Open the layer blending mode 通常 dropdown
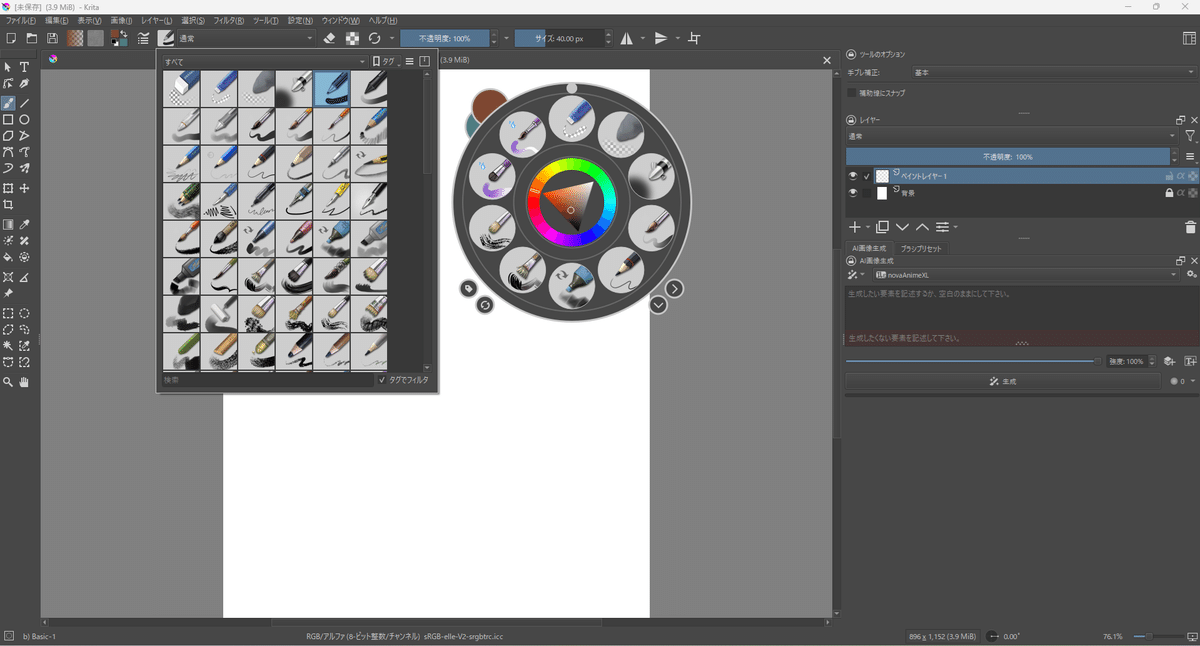 pyautogui.click(x=1000, y=135)
